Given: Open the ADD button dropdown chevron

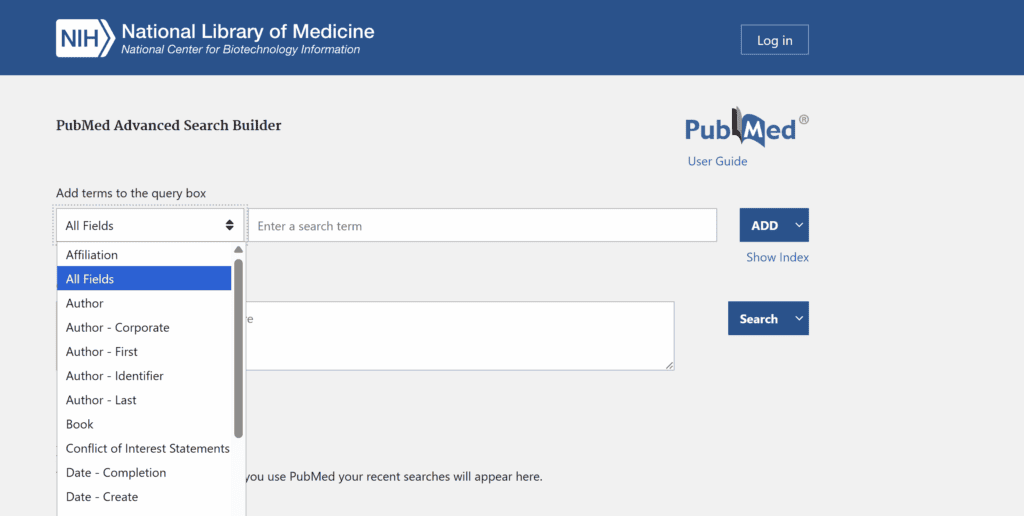Looking at the screenshot, I should click(x=799, y=225).
